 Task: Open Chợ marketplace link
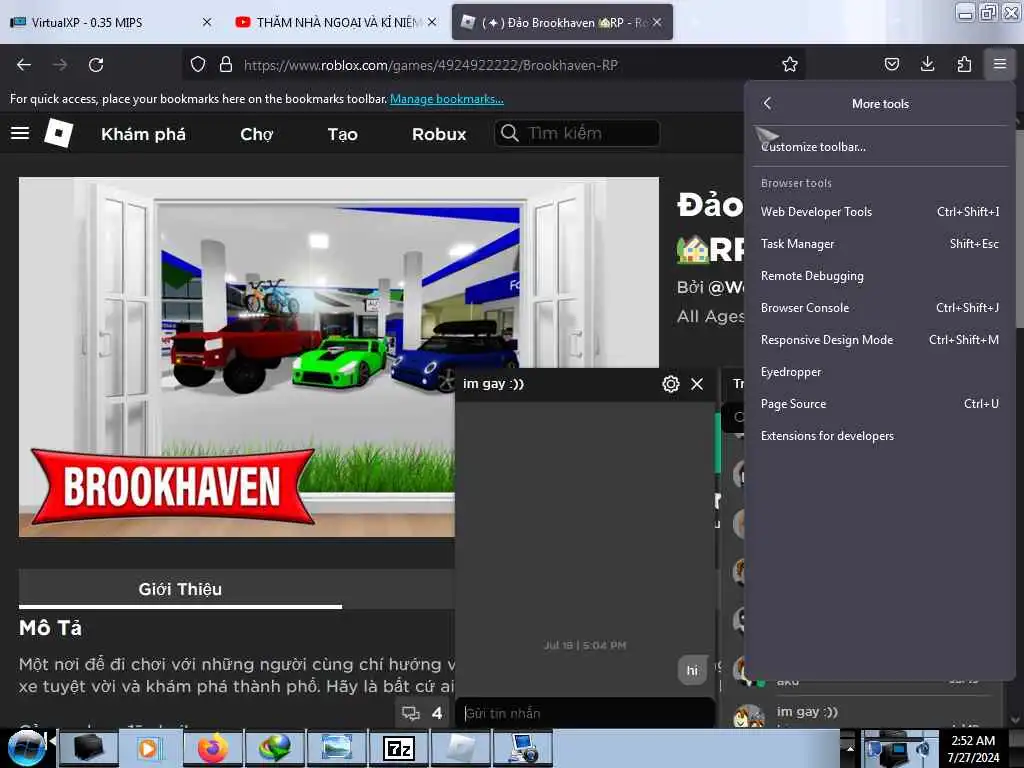click(257, 134)
